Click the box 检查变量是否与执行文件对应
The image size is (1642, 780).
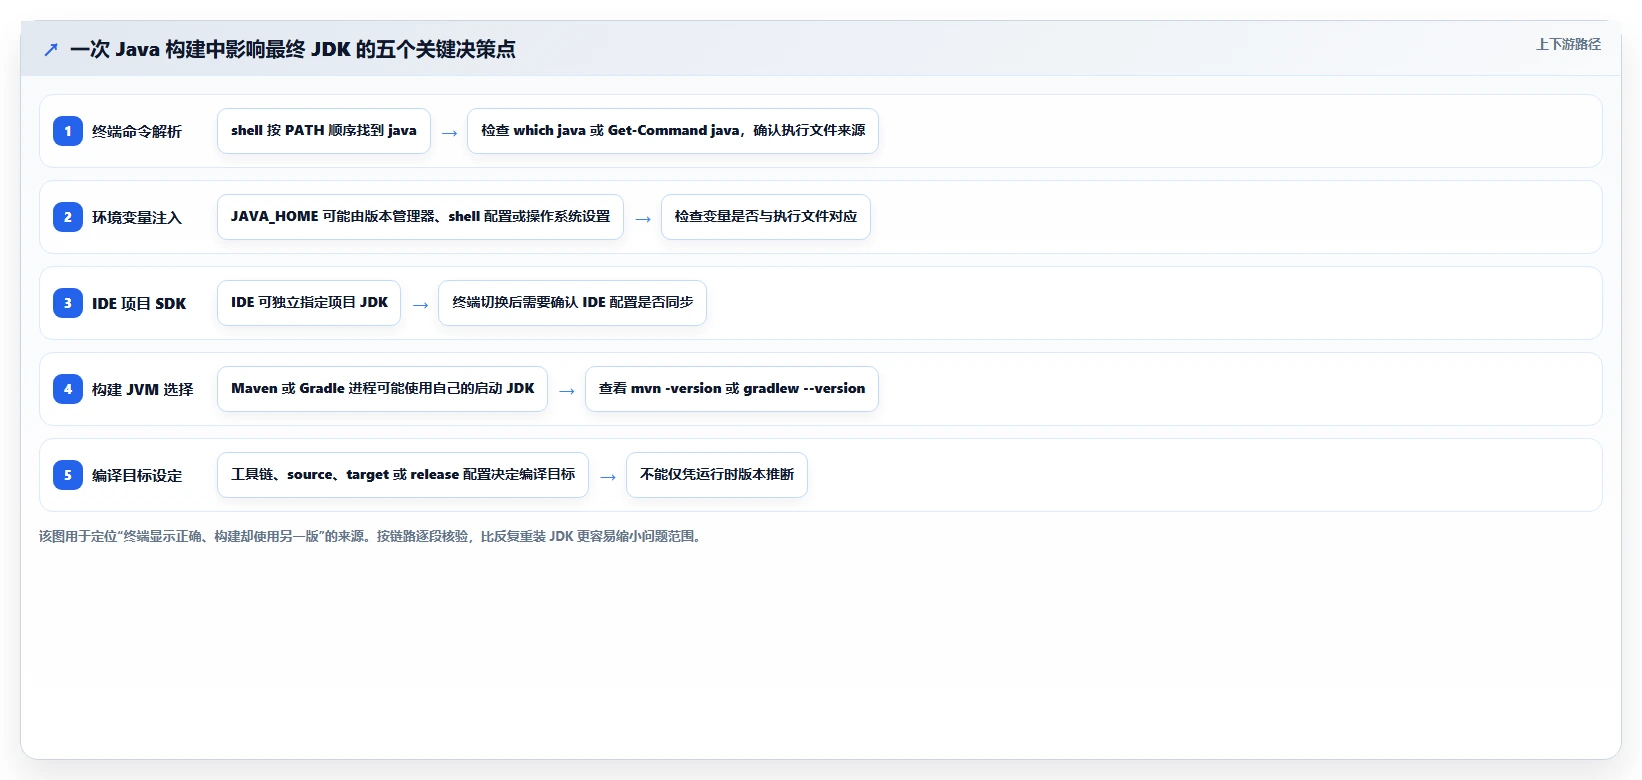coord(766,217)
